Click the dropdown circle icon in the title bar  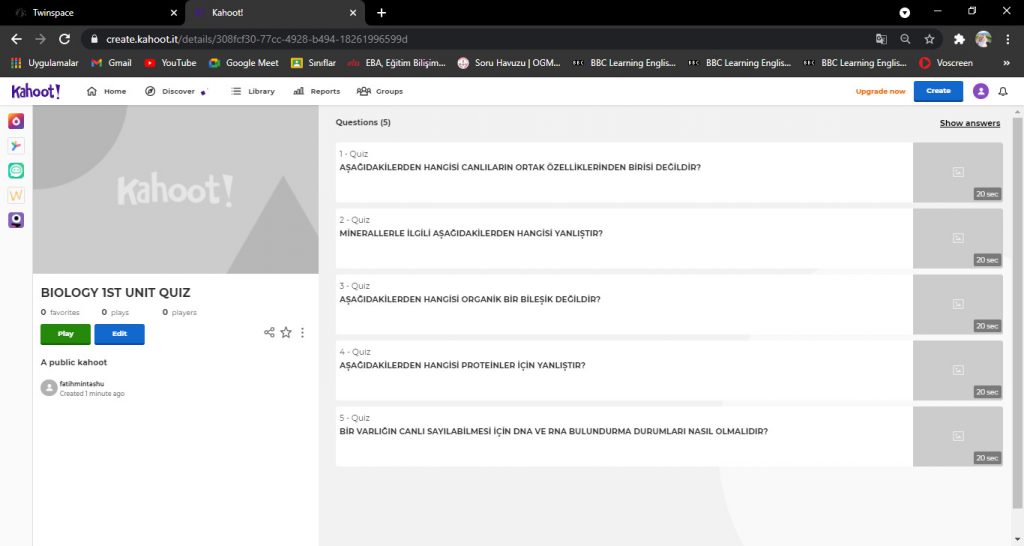point(904,12)
